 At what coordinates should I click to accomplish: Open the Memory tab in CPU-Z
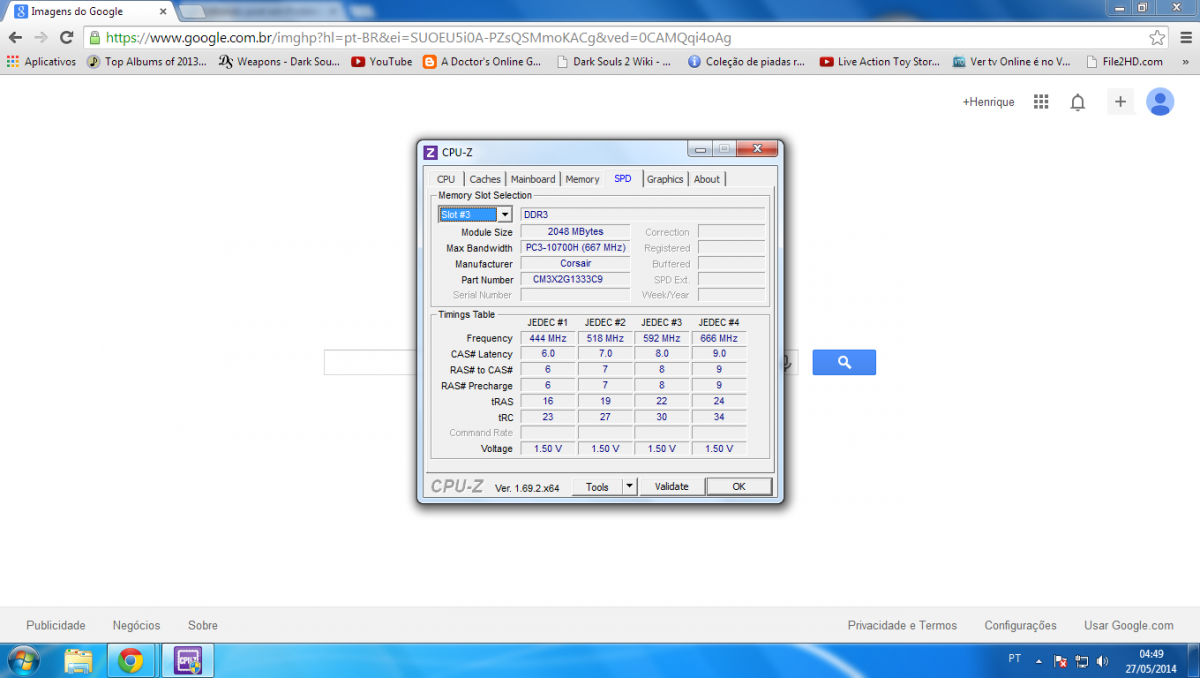click(x=582, y=180)
